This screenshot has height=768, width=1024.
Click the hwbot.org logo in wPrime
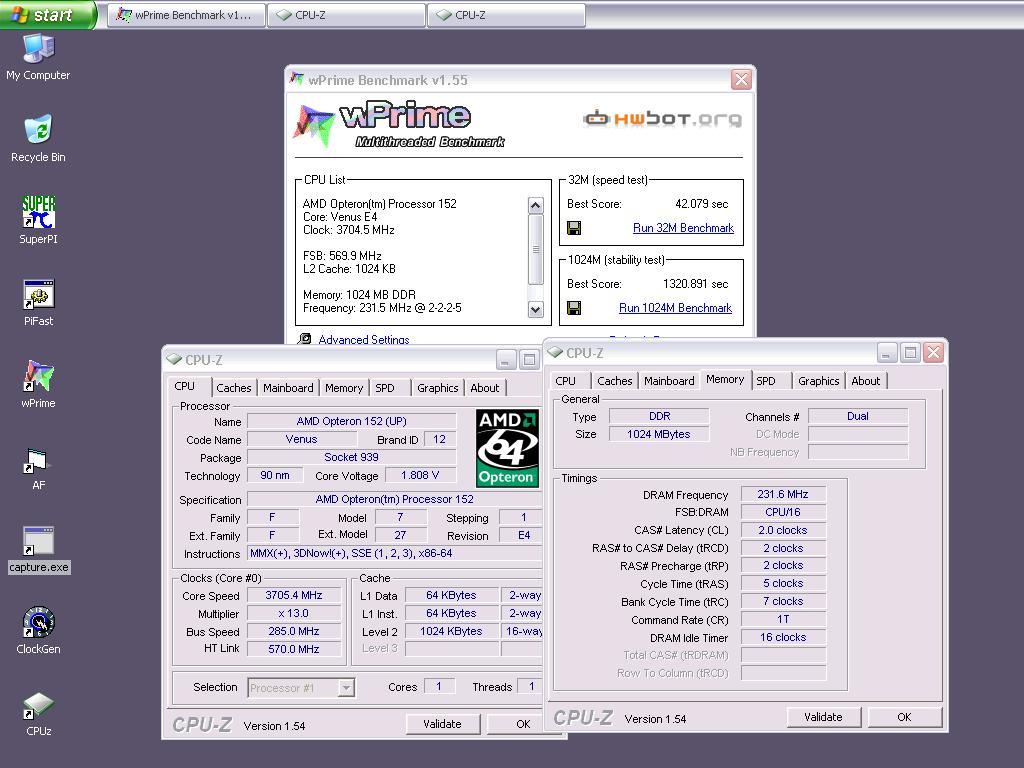tap(662, 118)
